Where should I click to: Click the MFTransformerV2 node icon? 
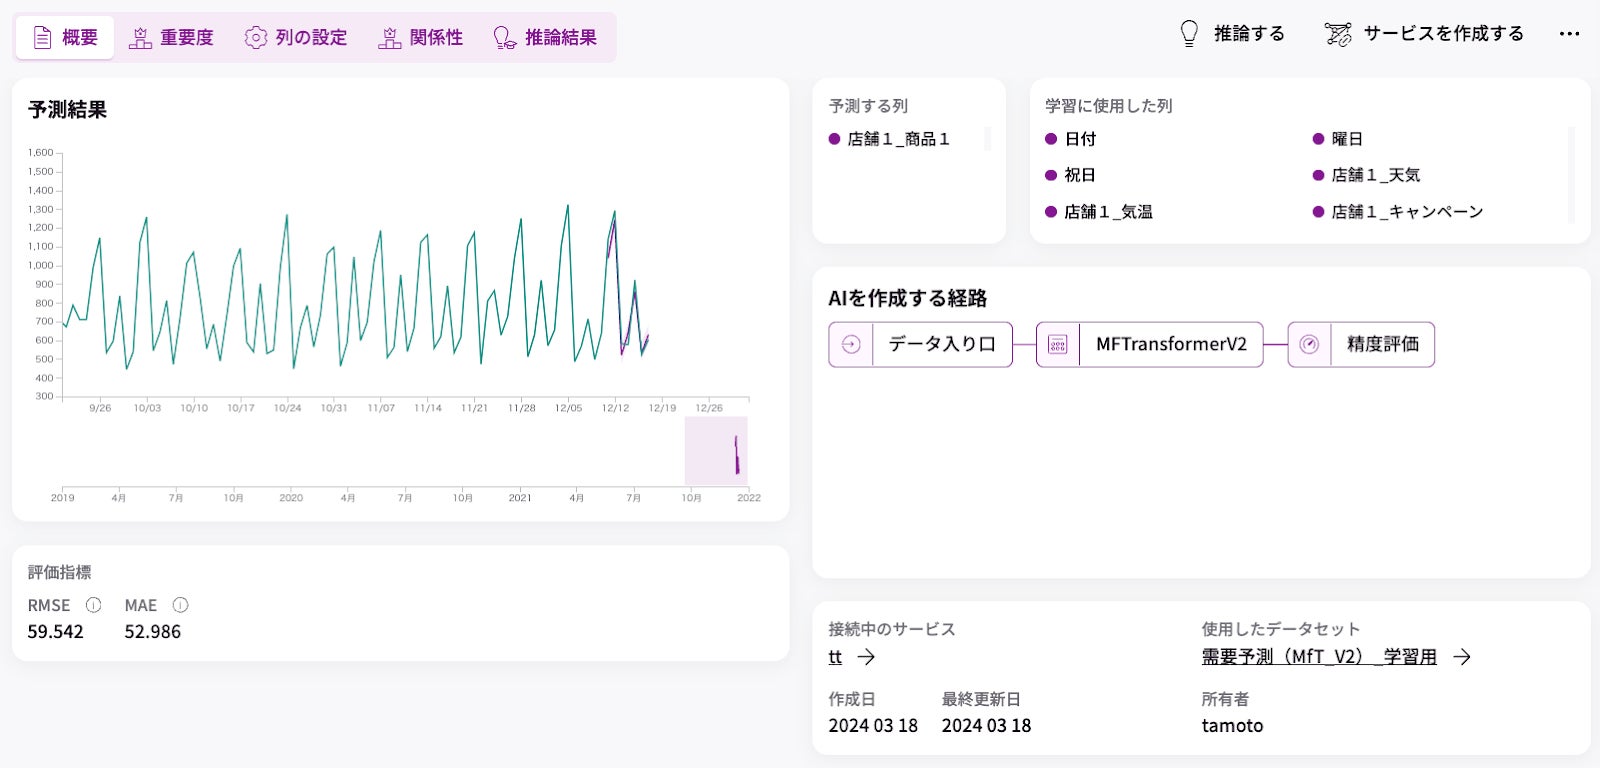point(1058,344)
